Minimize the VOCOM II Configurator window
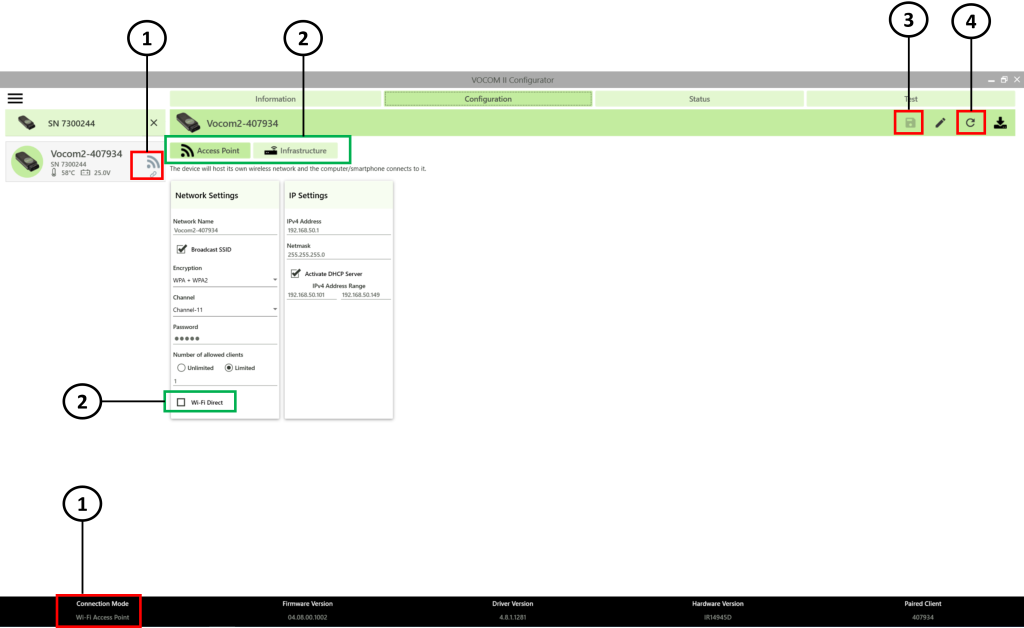The image size is (1024, 628). [x=991, y=80]
